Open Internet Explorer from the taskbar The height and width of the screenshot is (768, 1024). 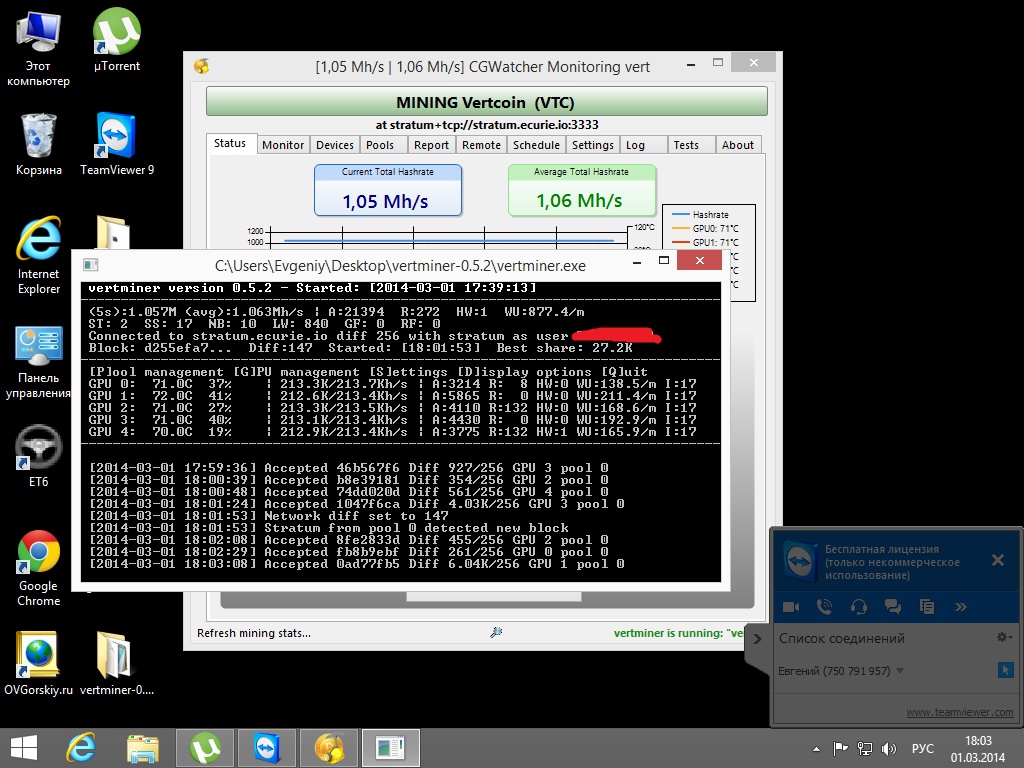pyautogui.click(x=82, y=748)
